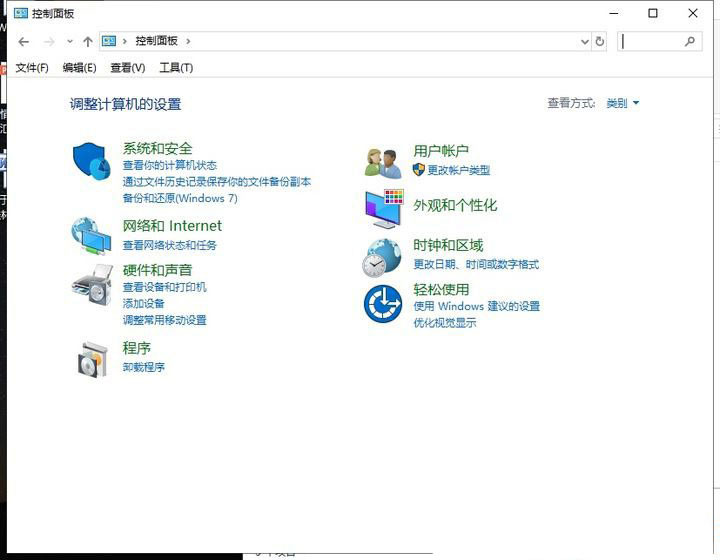Open the 网络和 Internet globe icon
The width and height of the screenshot is (720, 560).
[x=91, y=236]
